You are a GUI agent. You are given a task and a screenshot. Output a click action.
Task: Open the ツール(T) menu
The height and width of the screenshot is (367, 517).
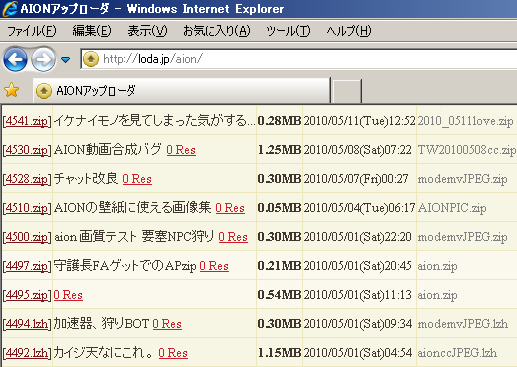click(x=288, y=31)
